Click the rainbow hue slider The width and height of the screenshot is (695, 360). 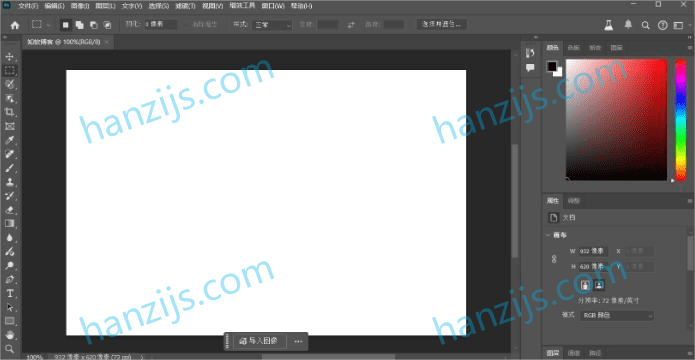(x=680, y=120)
